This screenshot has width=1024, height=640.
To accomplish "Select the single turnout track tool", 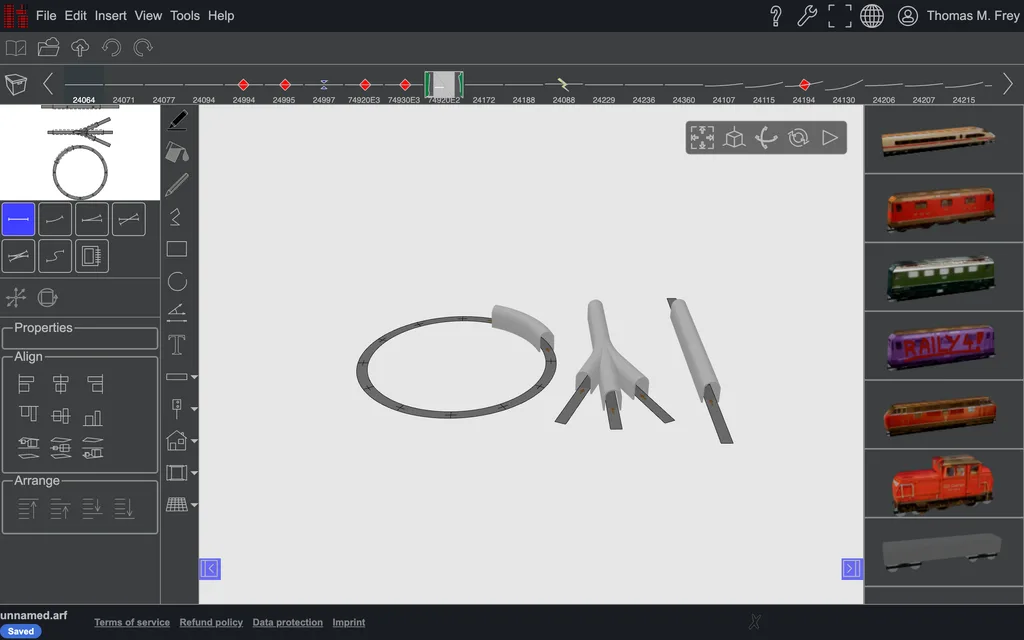I will pos(92,219).
